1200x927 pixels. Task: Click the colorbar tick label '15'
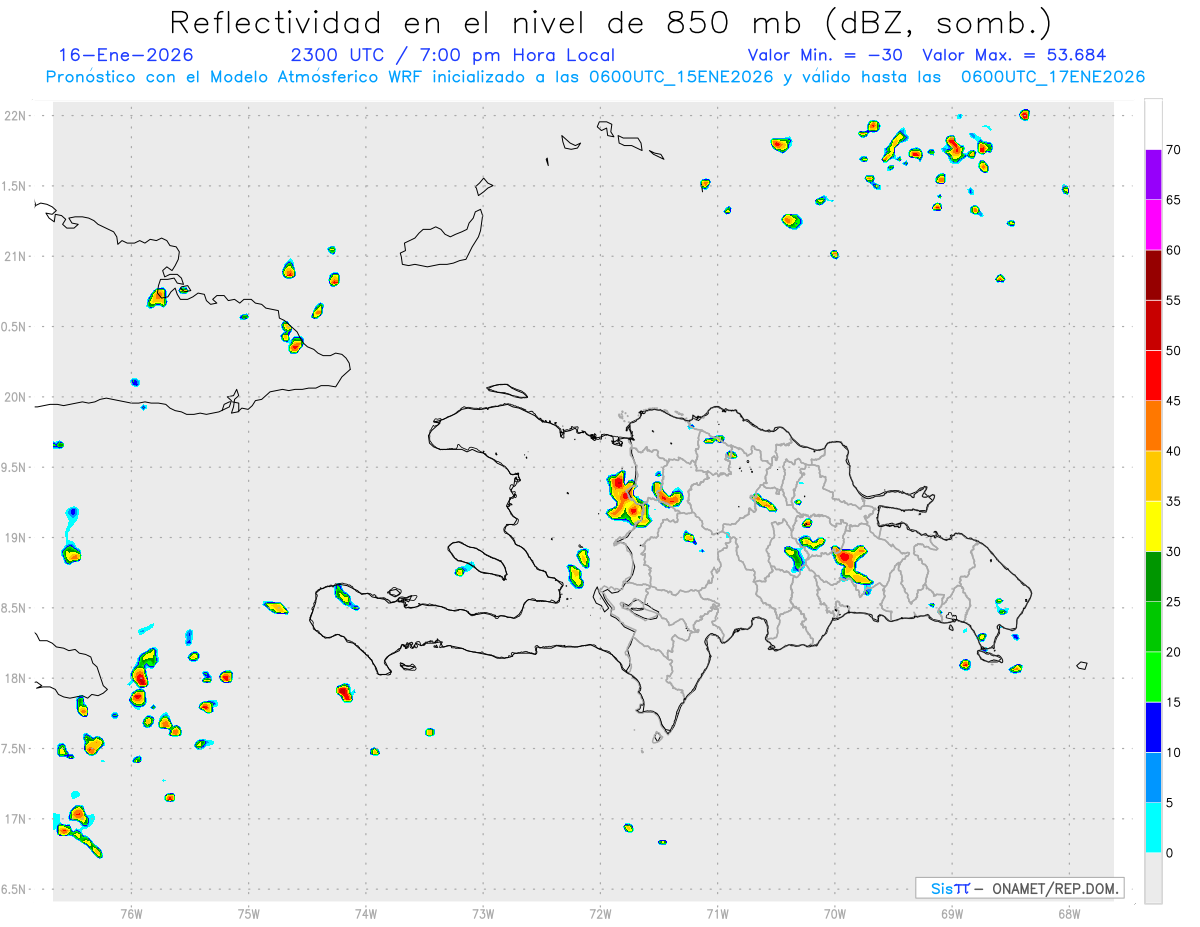pyautogui.click(x=1173, y=702)
